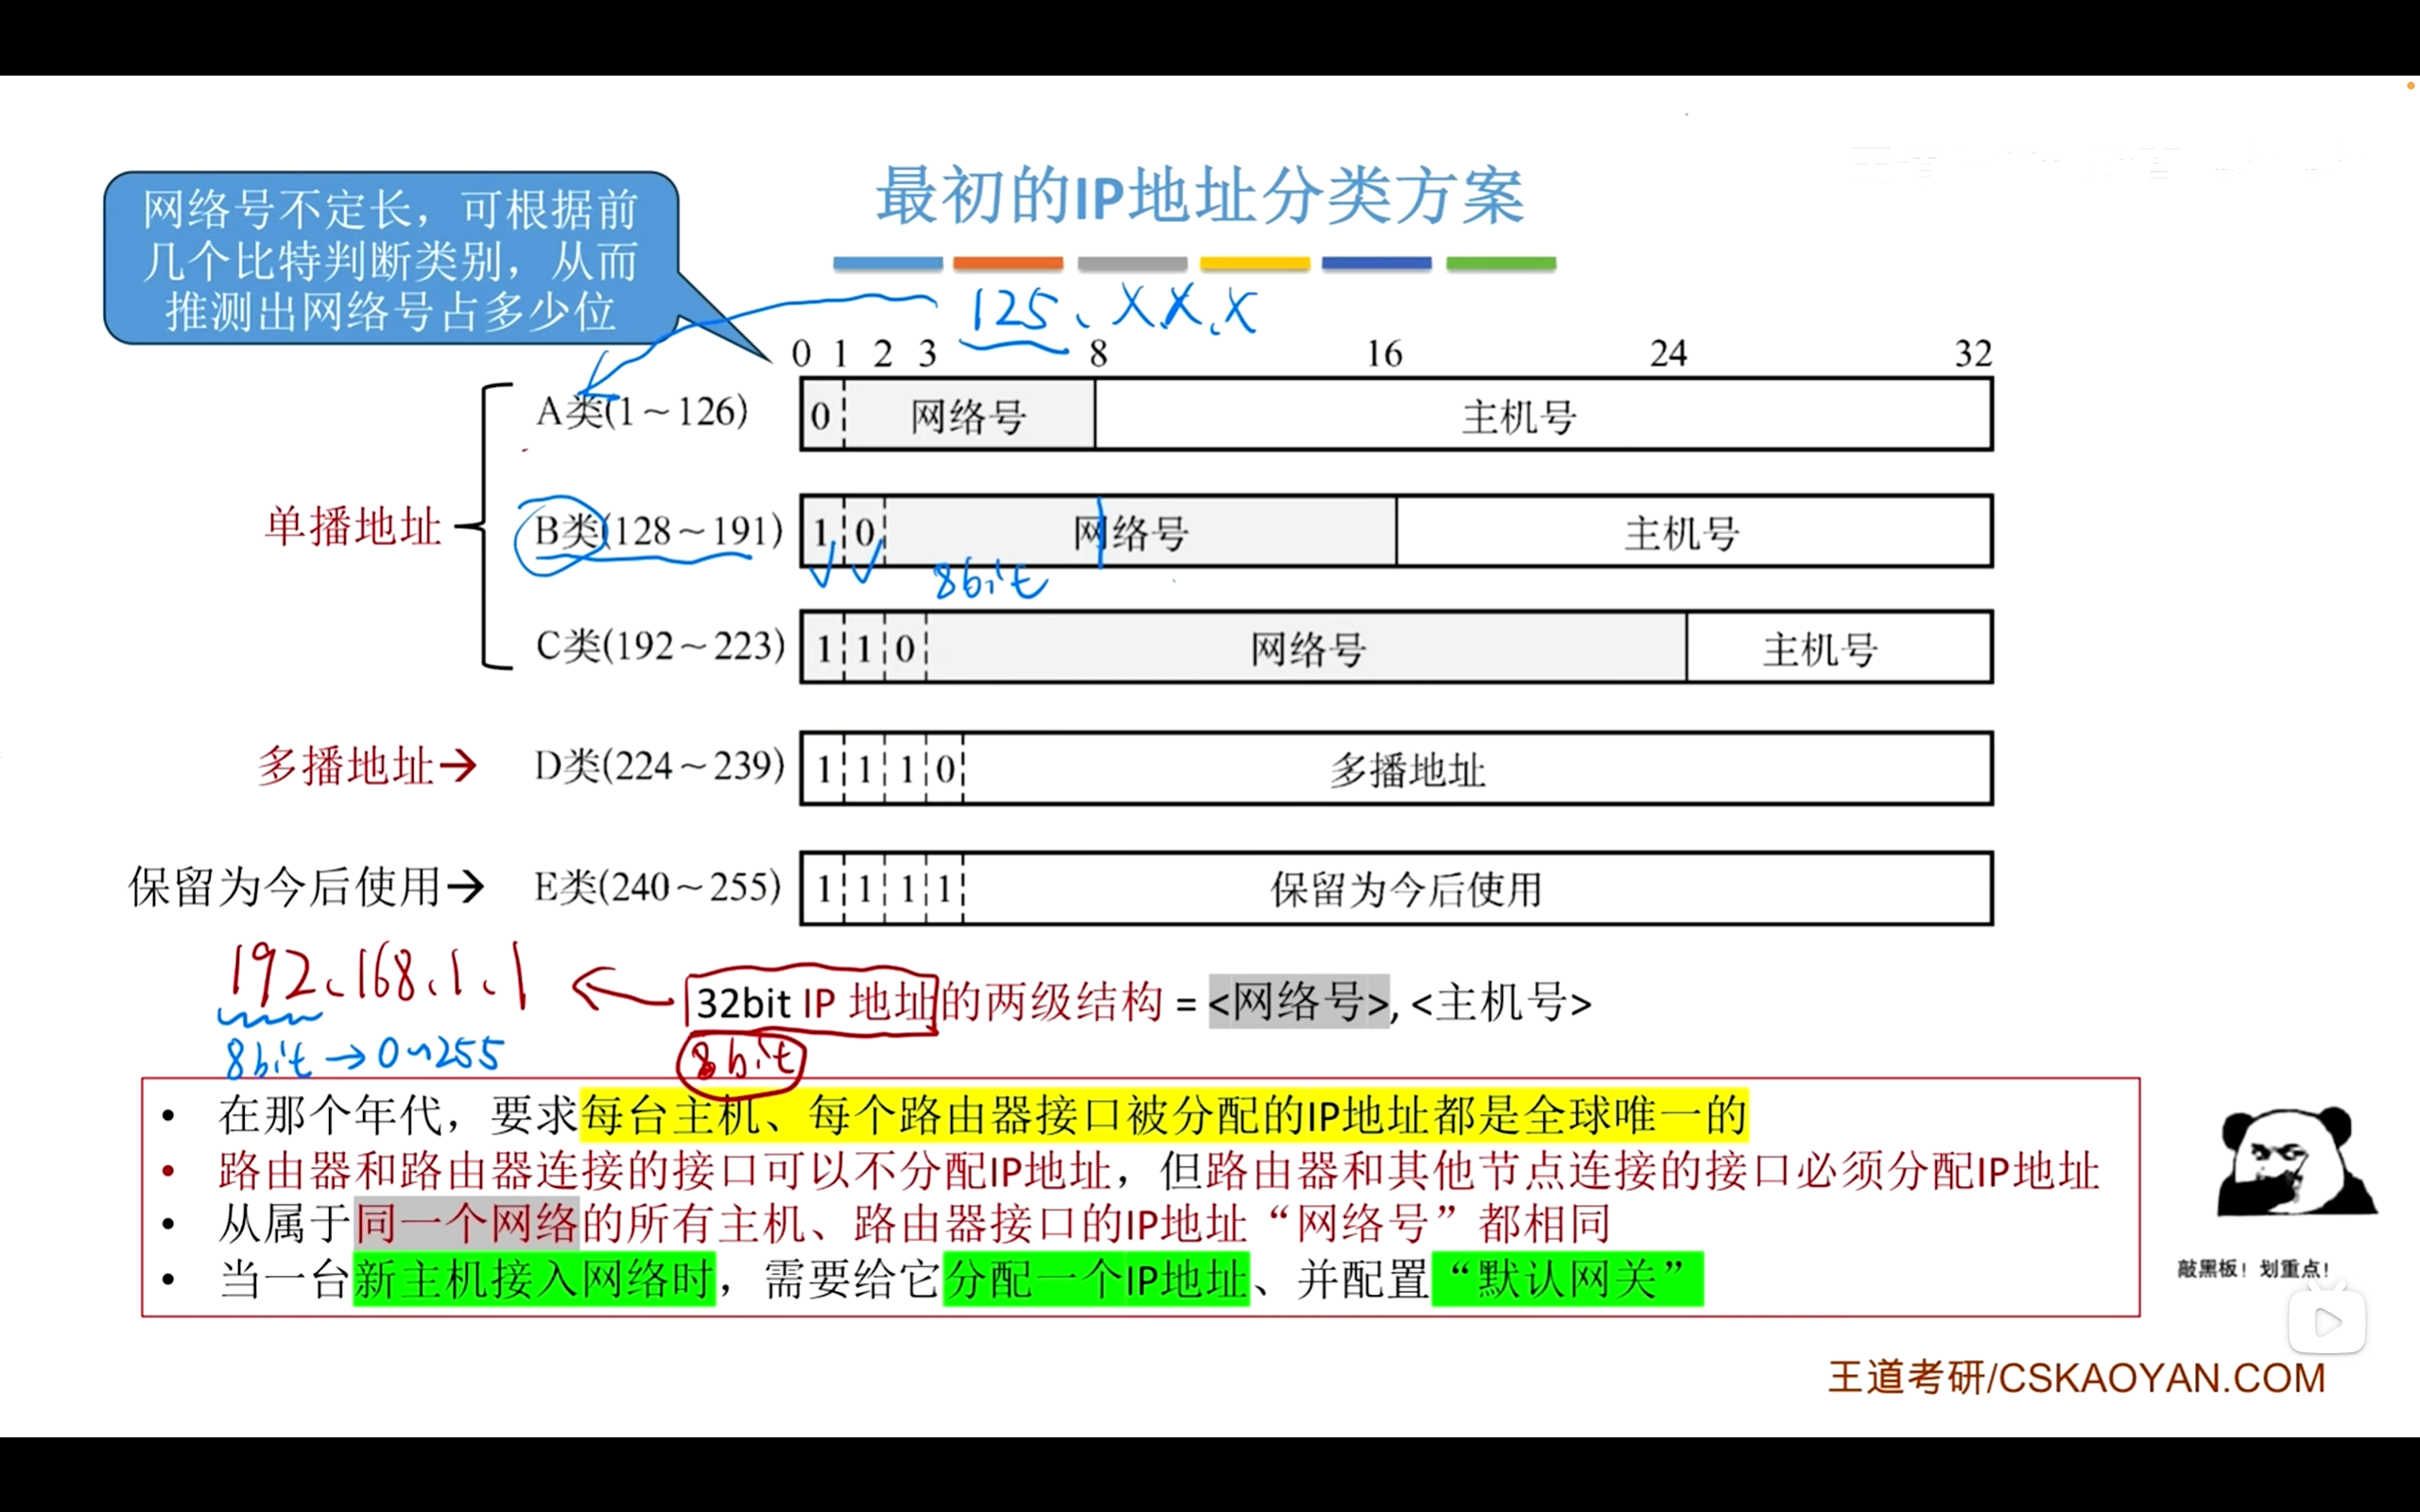Click the orange bar under the title
2420x1512 pixels.
click(1008, 263)
